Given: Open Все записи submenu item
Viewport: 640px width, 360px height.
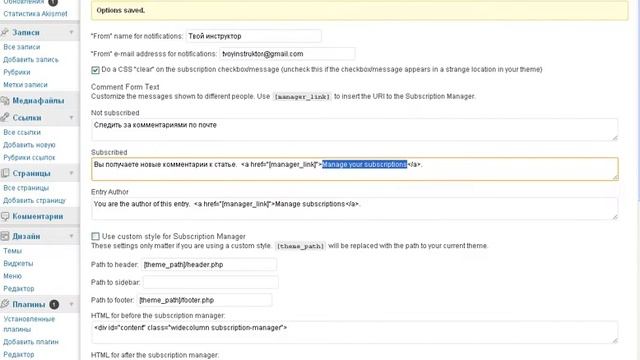Looking at the screenshot, I should [22, 47].
